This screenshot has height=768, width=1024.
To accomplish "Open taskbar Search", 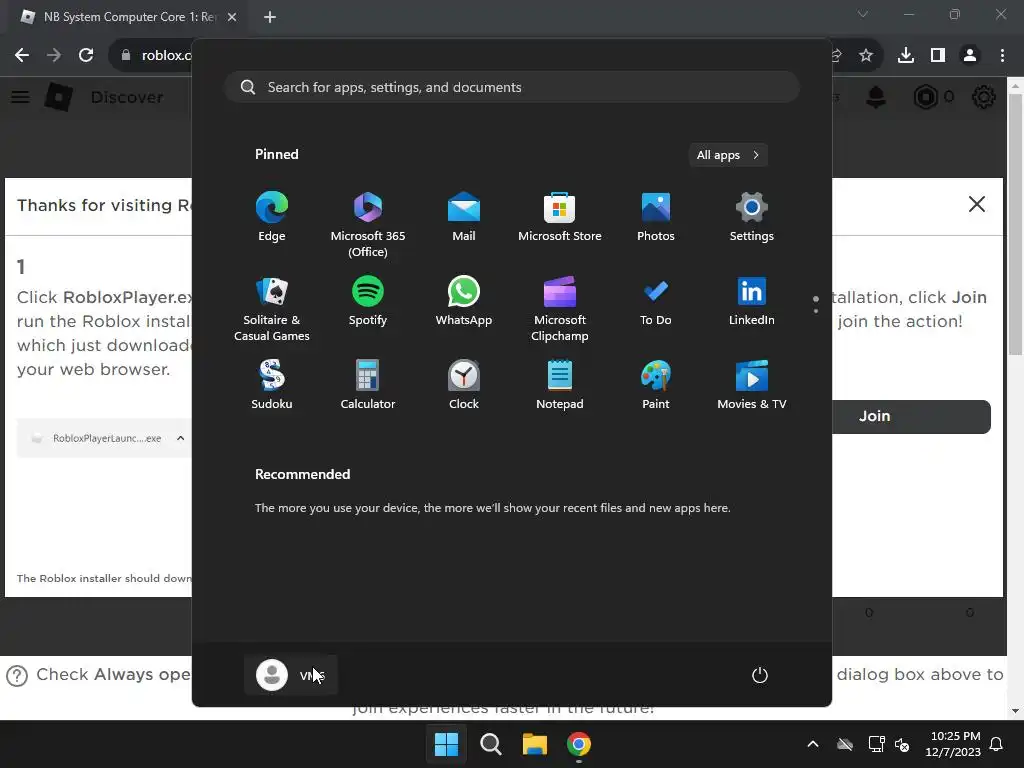I will coord(490,744).
